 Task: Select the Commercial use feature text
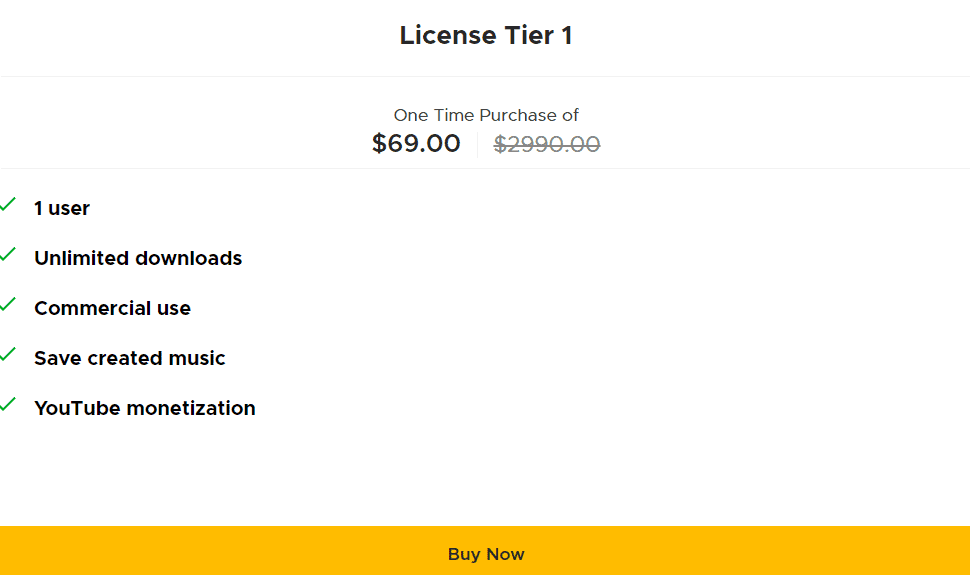(x=112, y=309)
